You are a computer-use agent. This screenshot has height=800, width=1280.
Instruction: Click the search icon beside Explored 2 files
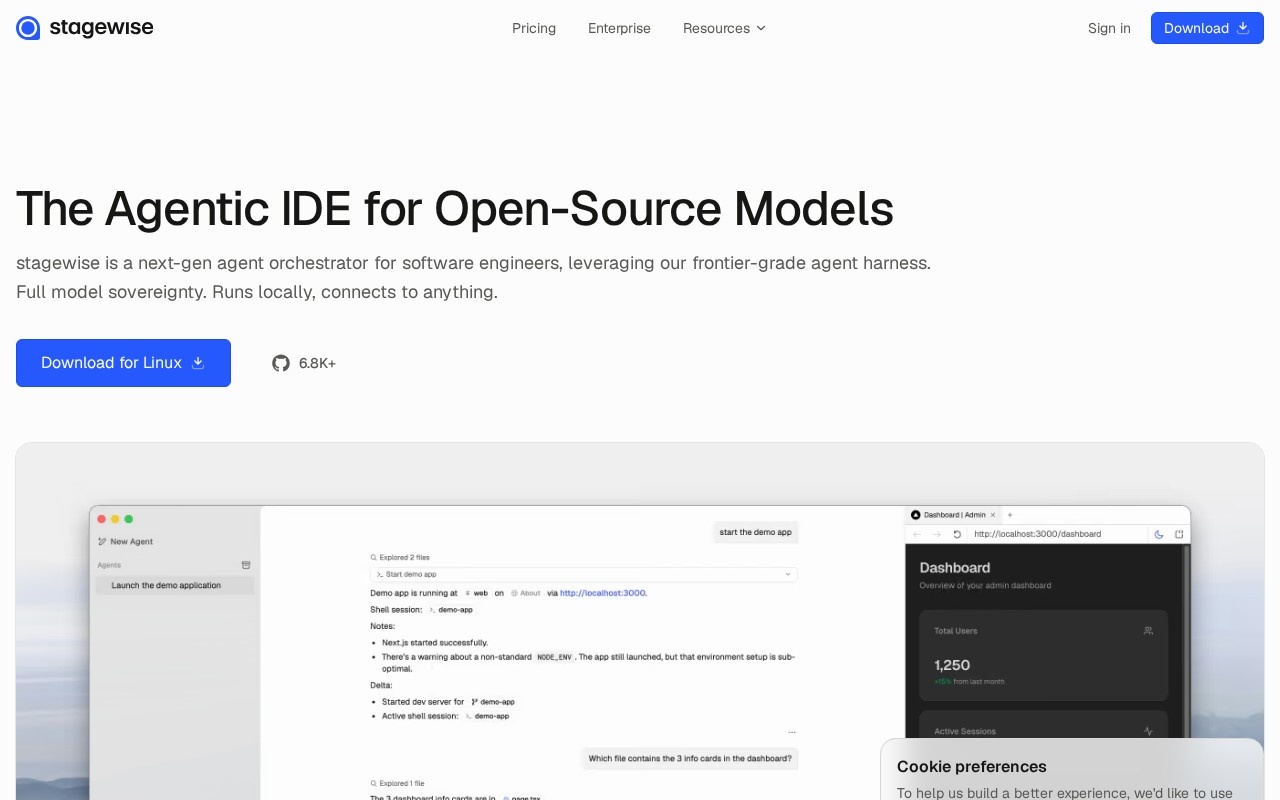click(x=374, y=558)
